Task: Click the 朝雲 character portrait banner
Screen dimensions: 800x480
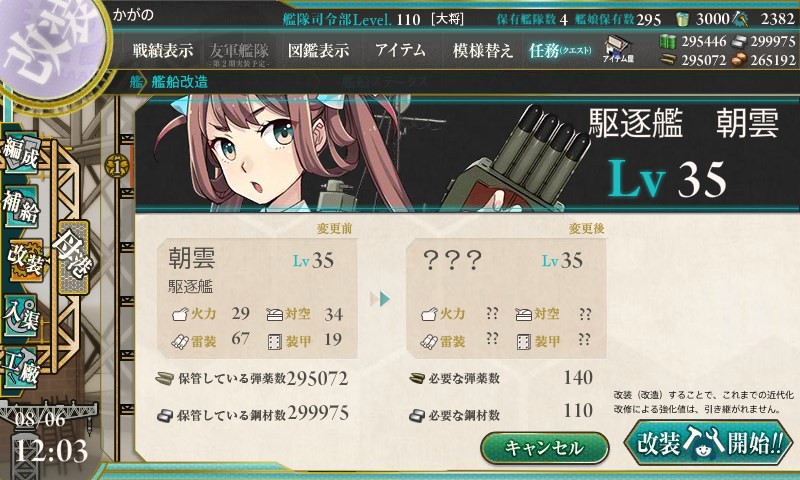Action: (x=466, y=153)
